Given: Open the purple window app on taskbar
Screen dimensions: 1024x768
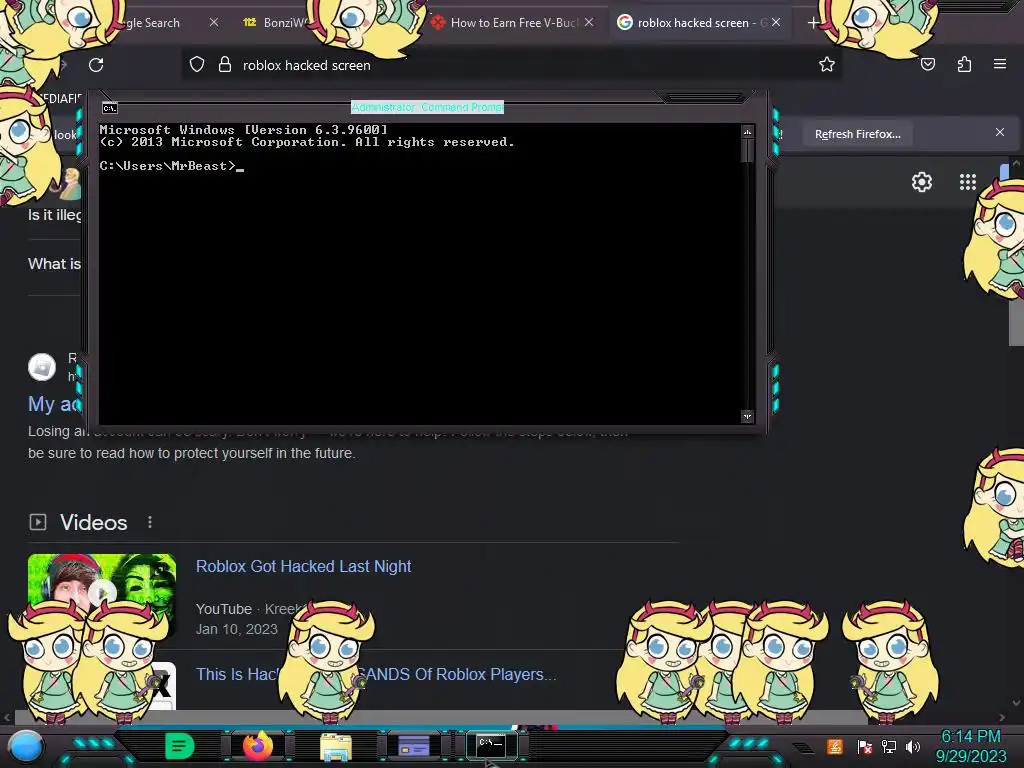Looking at the screenshot, I should click(x=413, y=746).
